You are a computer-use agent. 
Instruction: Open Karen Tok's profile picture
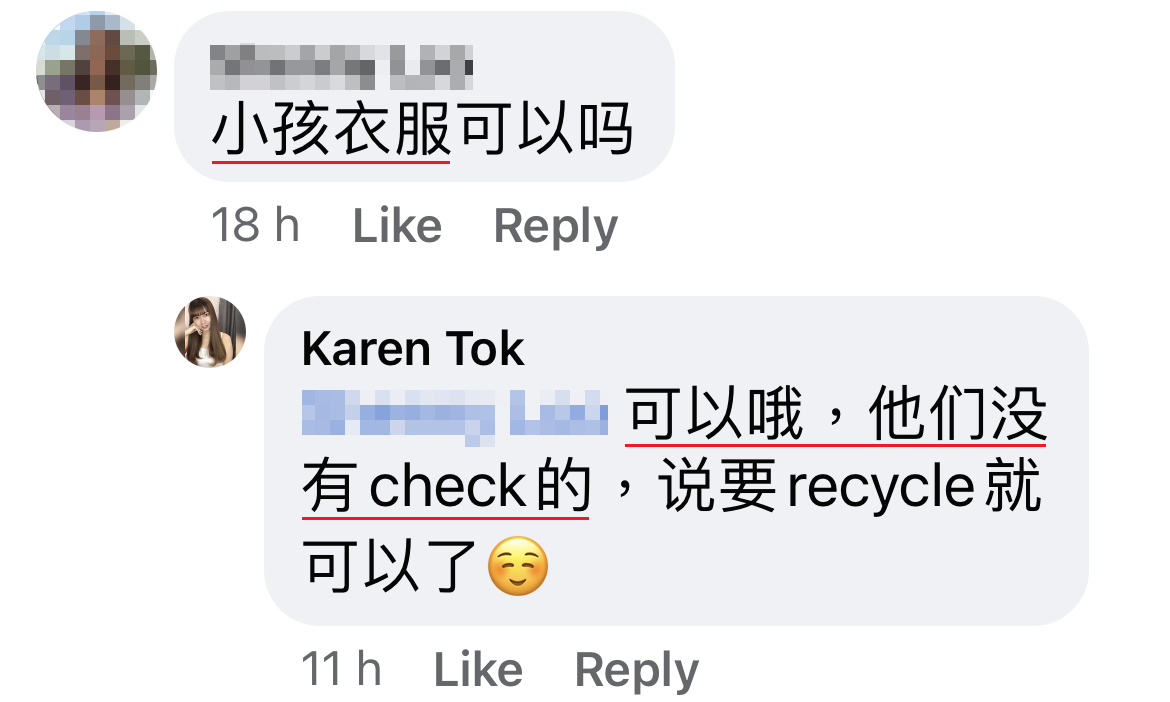click(x=210, y=332)
